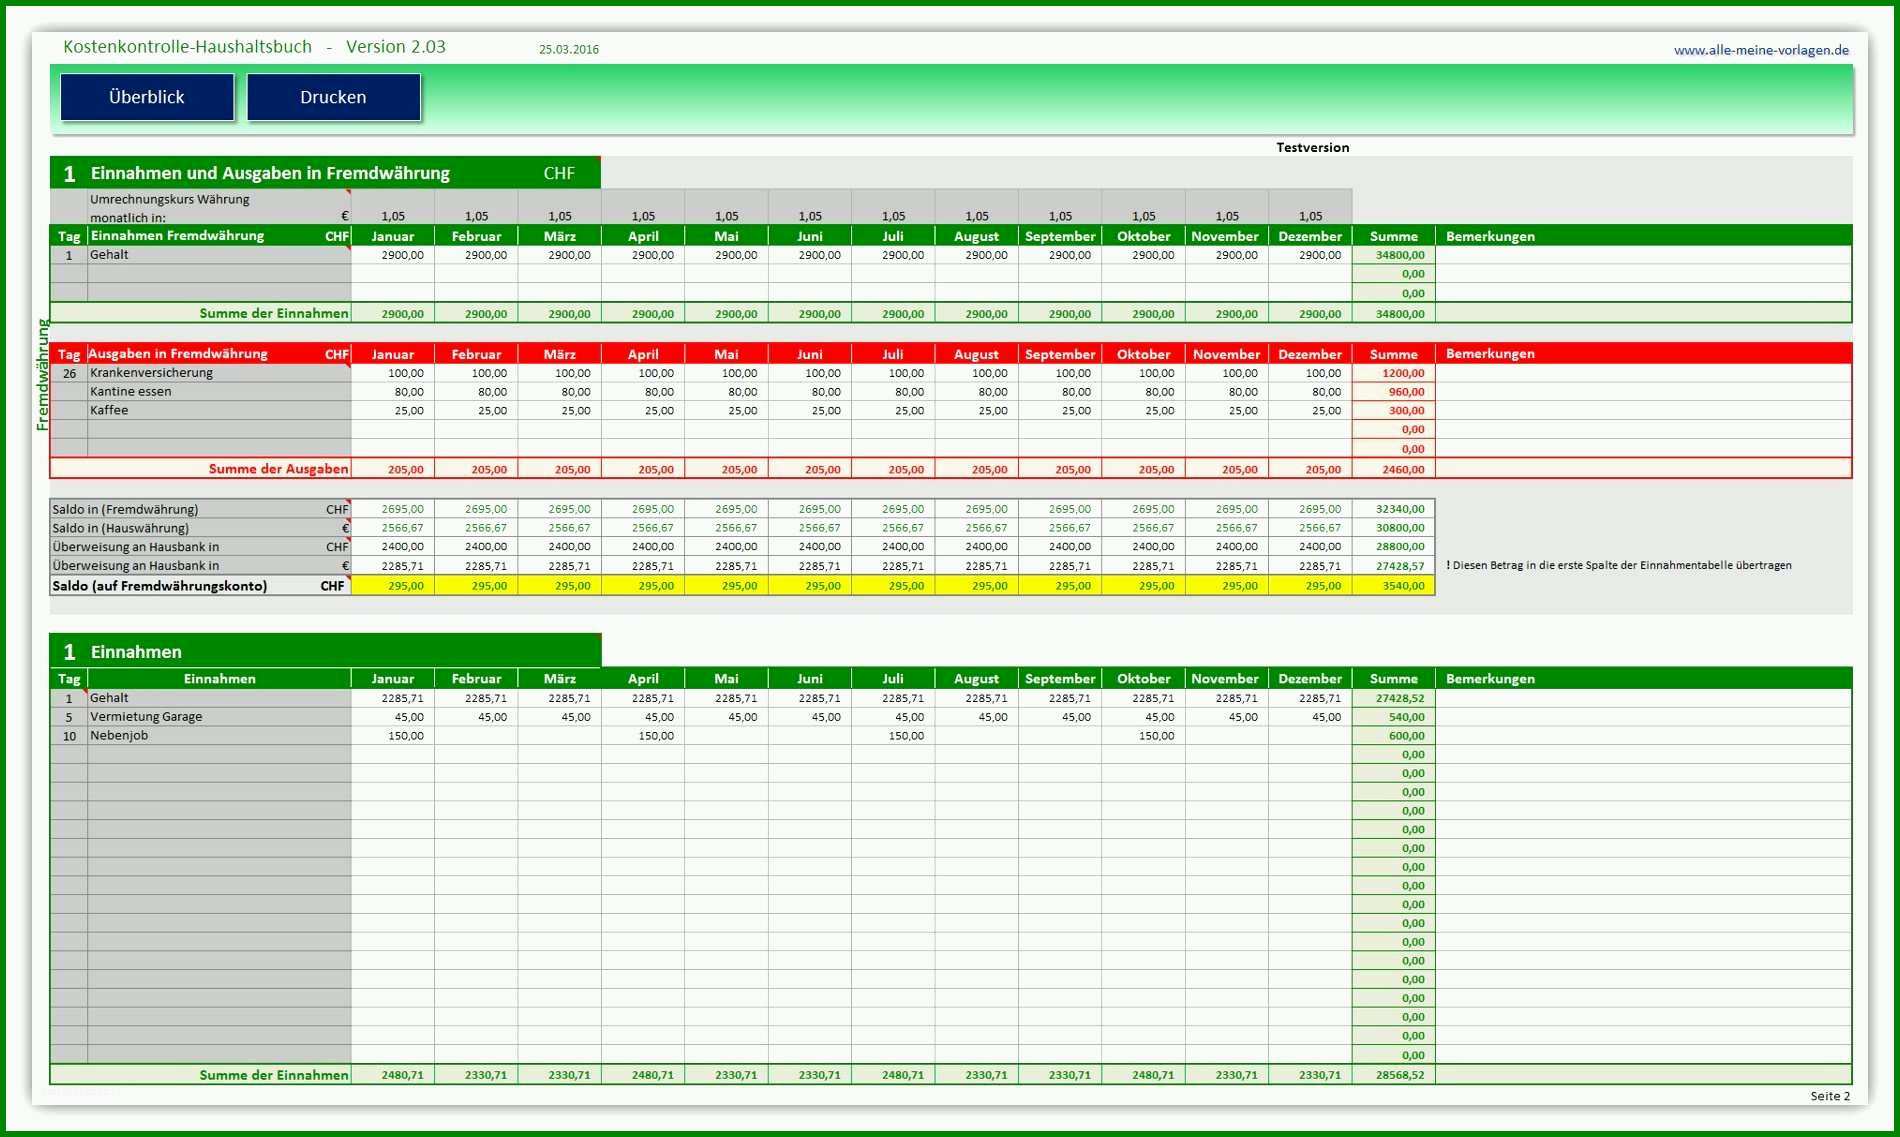
Task: Select the Saldo (auf Fremdwährungskonto) label
Action: [x=200, y=586]
